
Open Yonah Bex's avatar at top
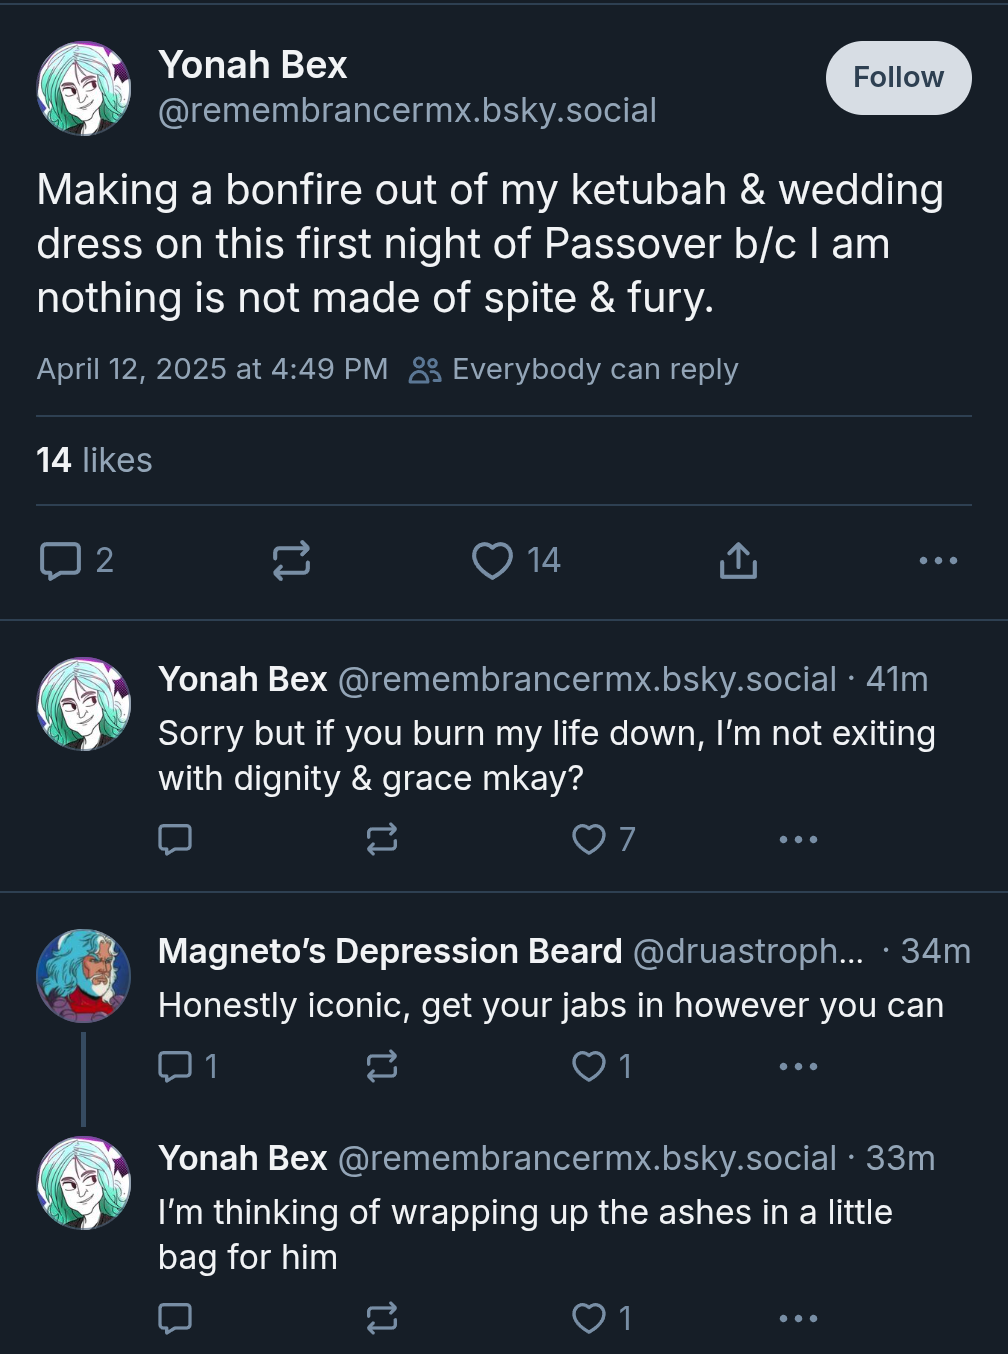pos(84,88)
